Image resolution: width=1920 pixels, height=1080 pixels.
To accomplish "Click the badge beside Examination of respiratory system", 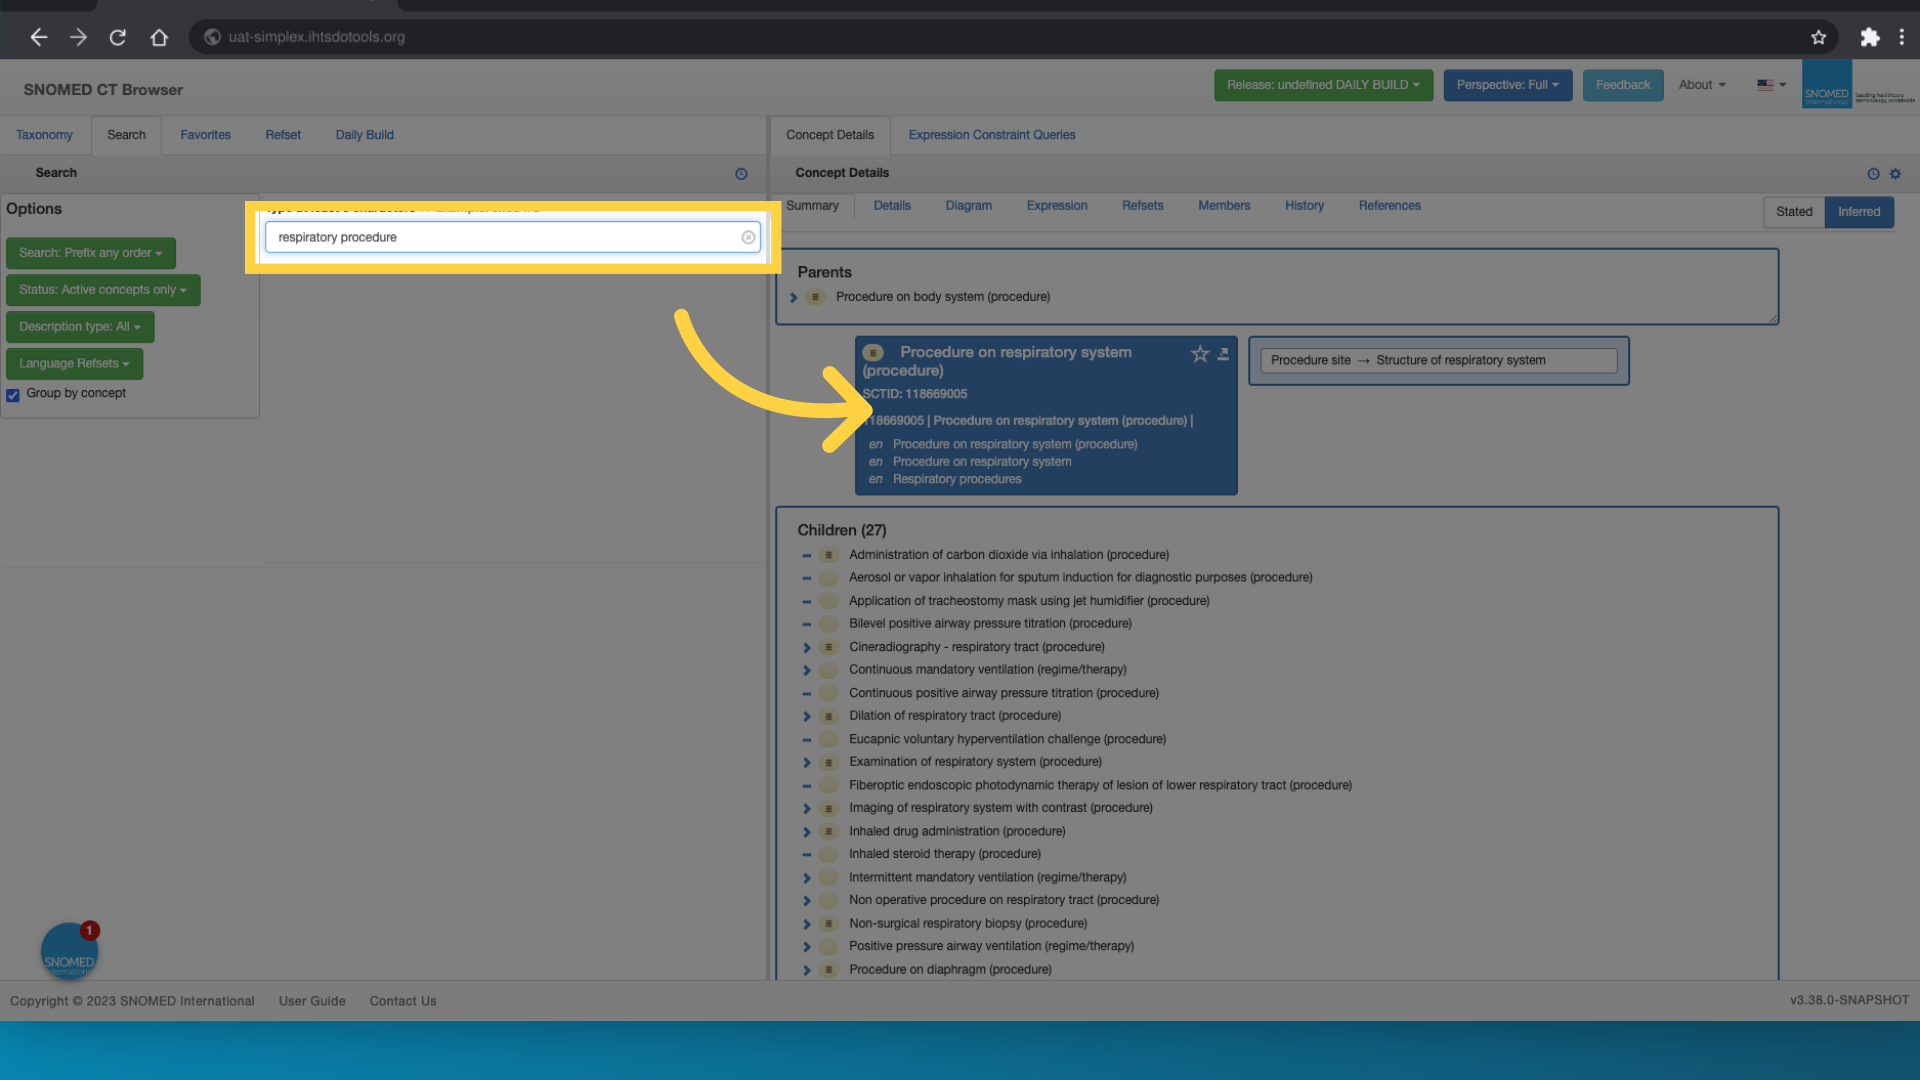I will point(828,762).
